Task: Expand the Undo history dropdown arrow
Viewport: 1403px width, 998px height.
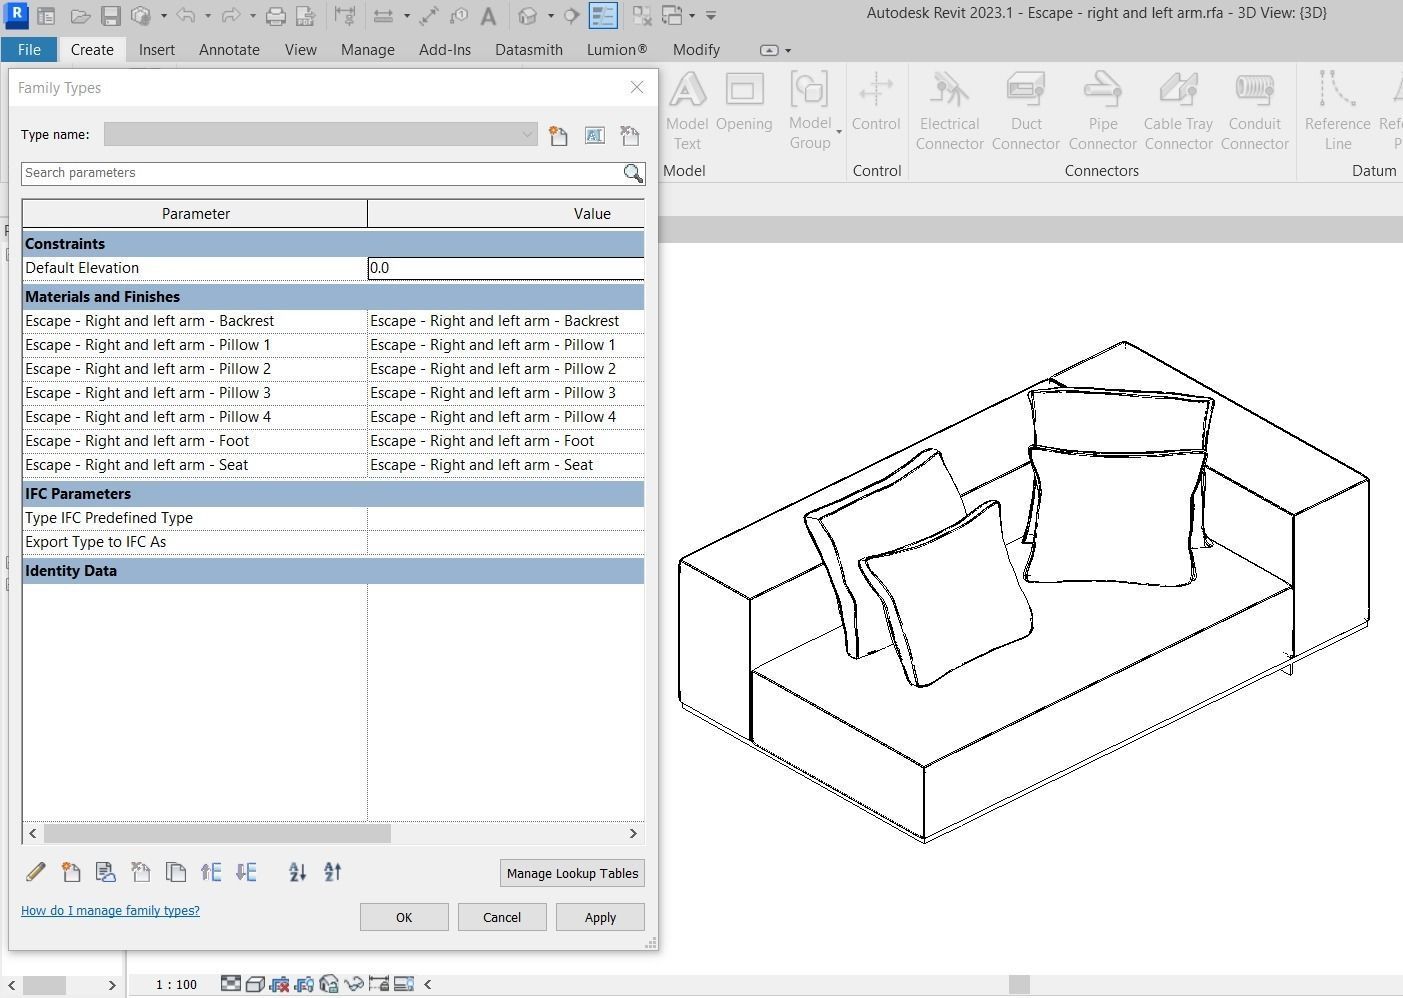Action: 208,16
